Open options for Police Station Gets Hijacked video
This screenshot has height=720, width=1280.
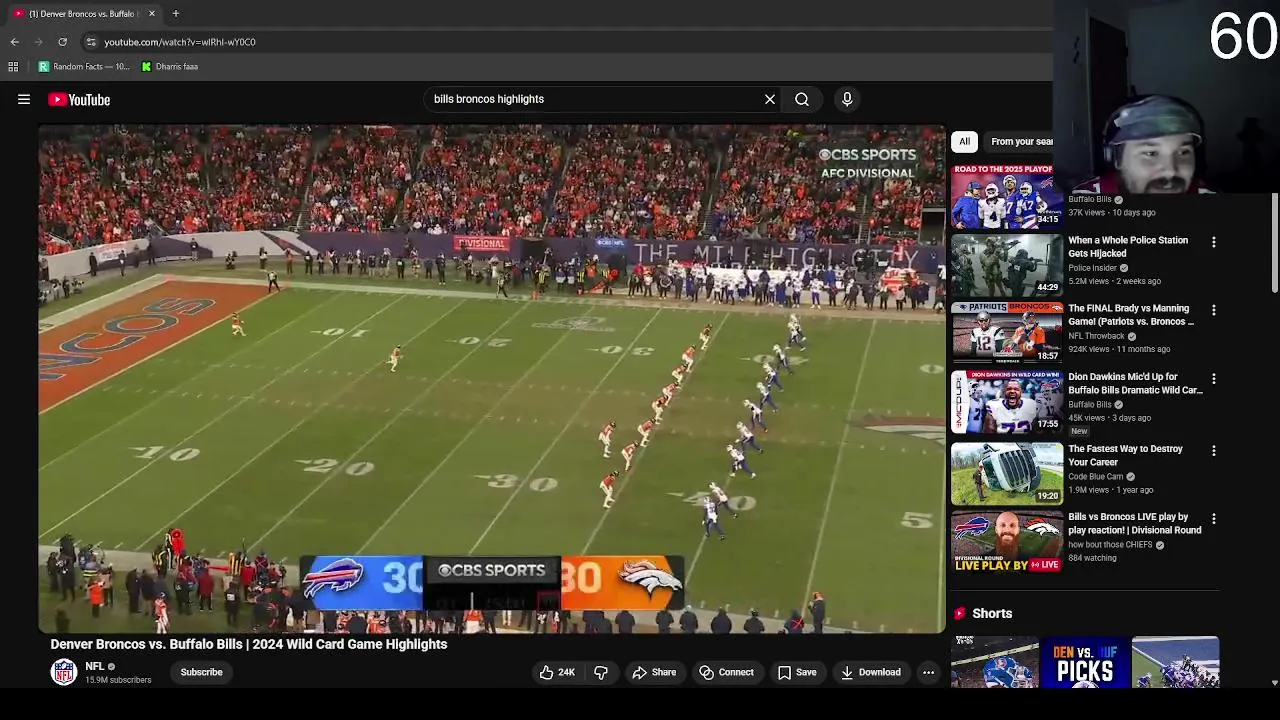point(1214,242)
